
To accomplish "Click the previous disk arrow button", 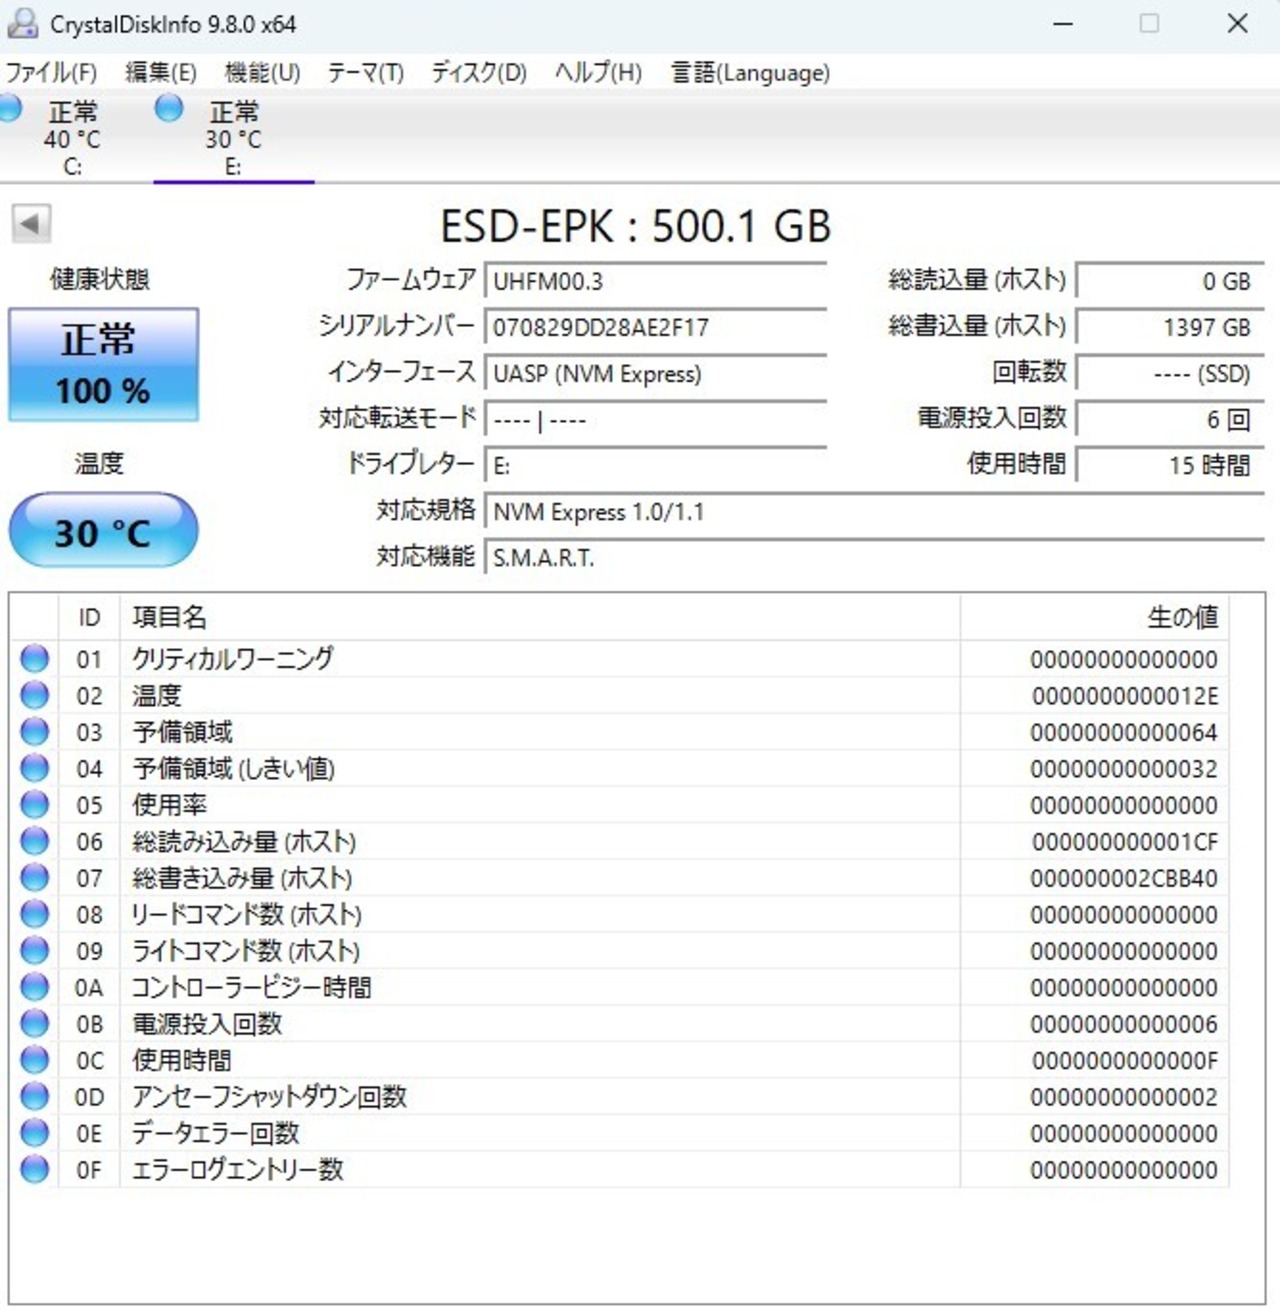I will 31,224.
